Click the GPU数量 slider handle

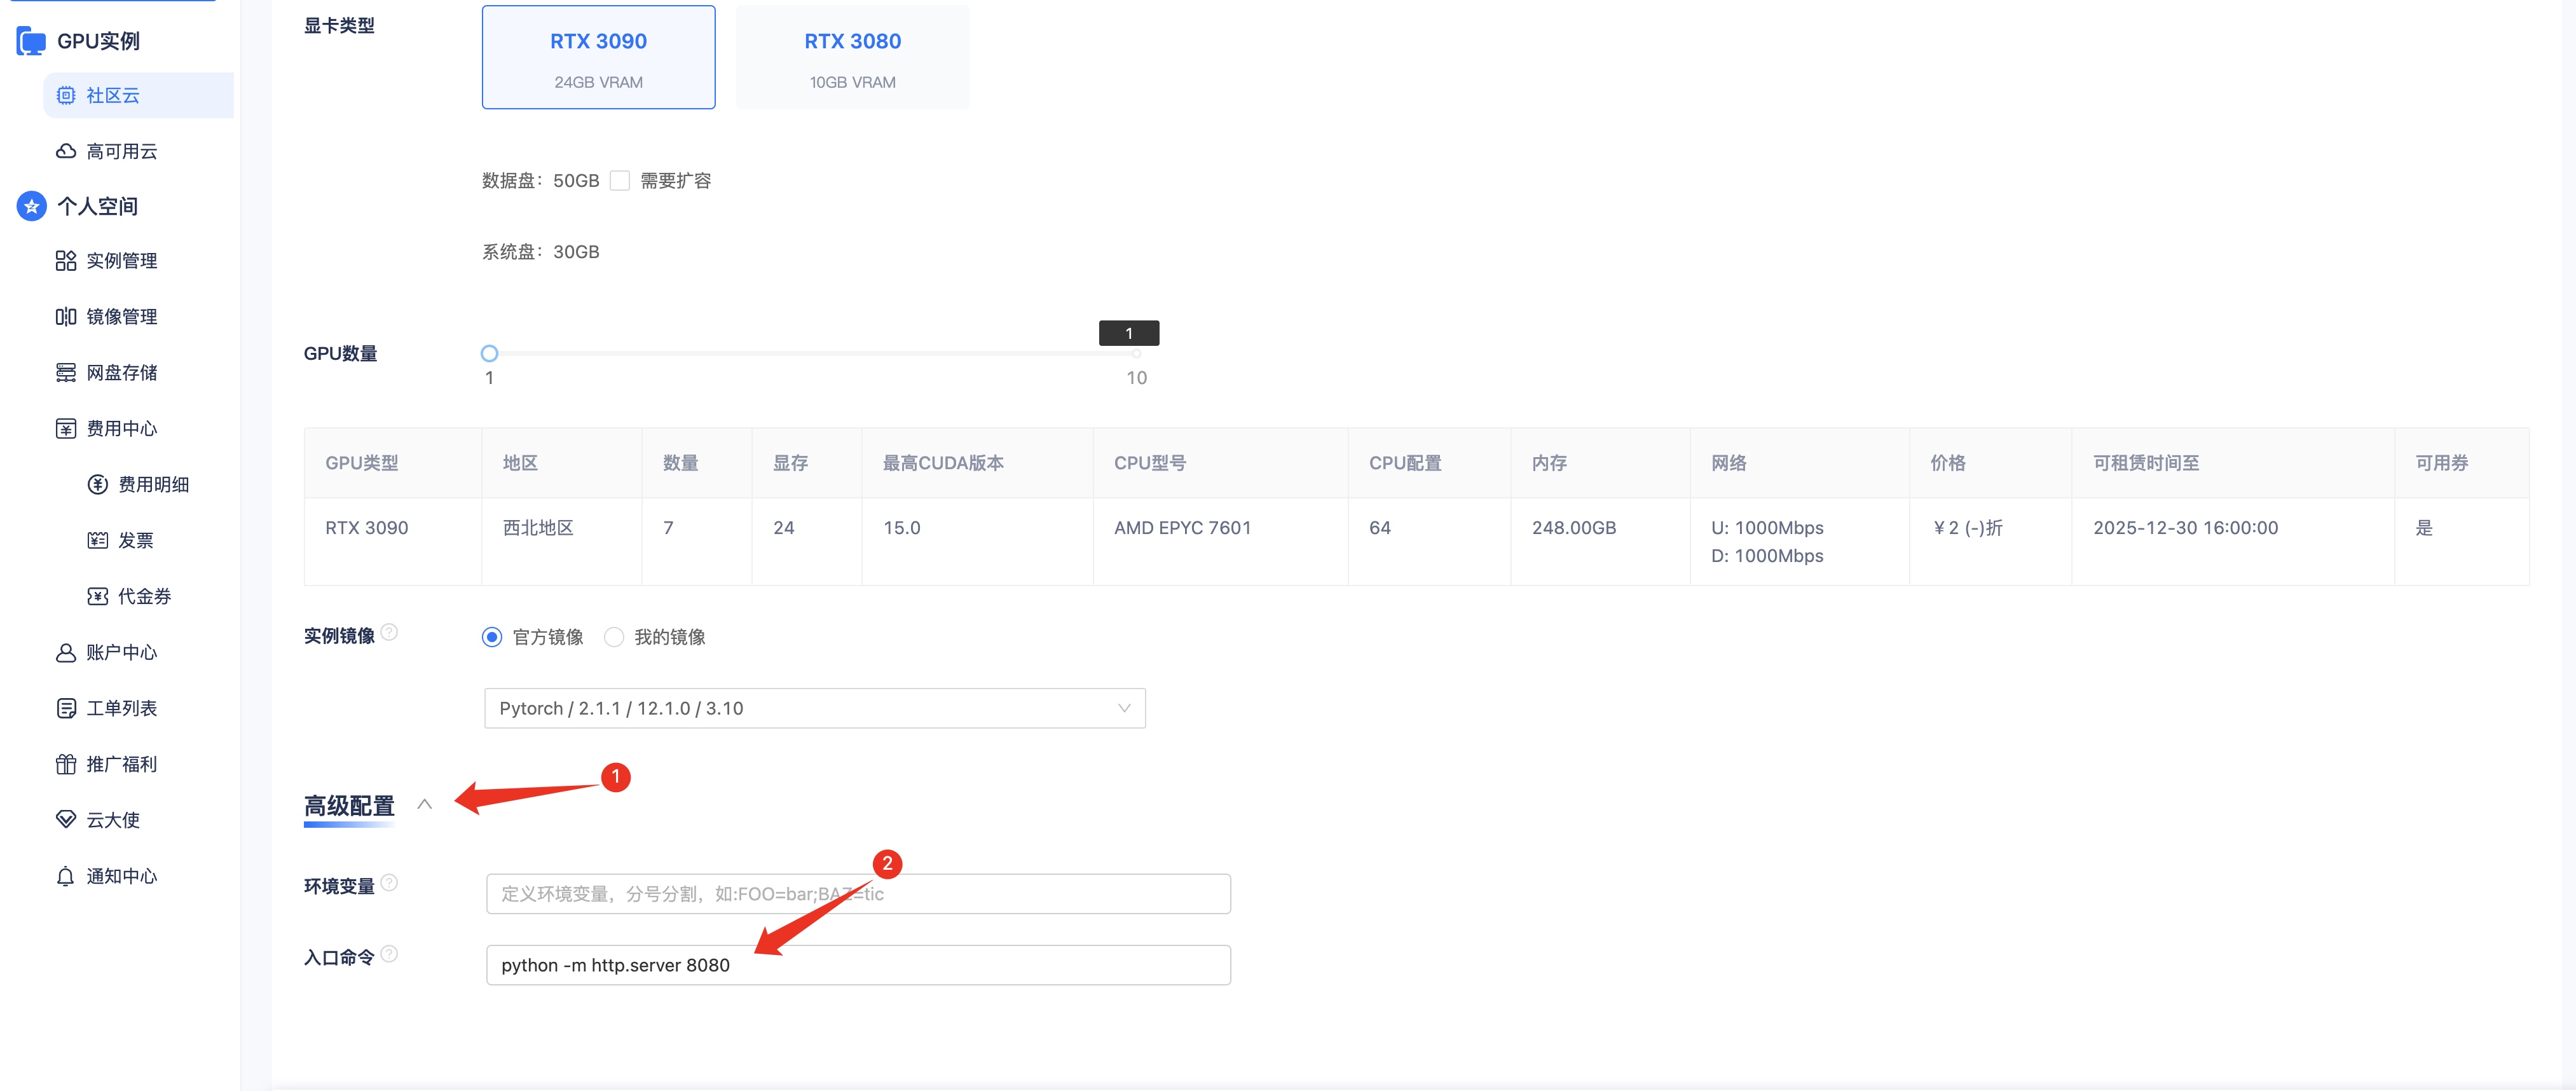(489, 353)
